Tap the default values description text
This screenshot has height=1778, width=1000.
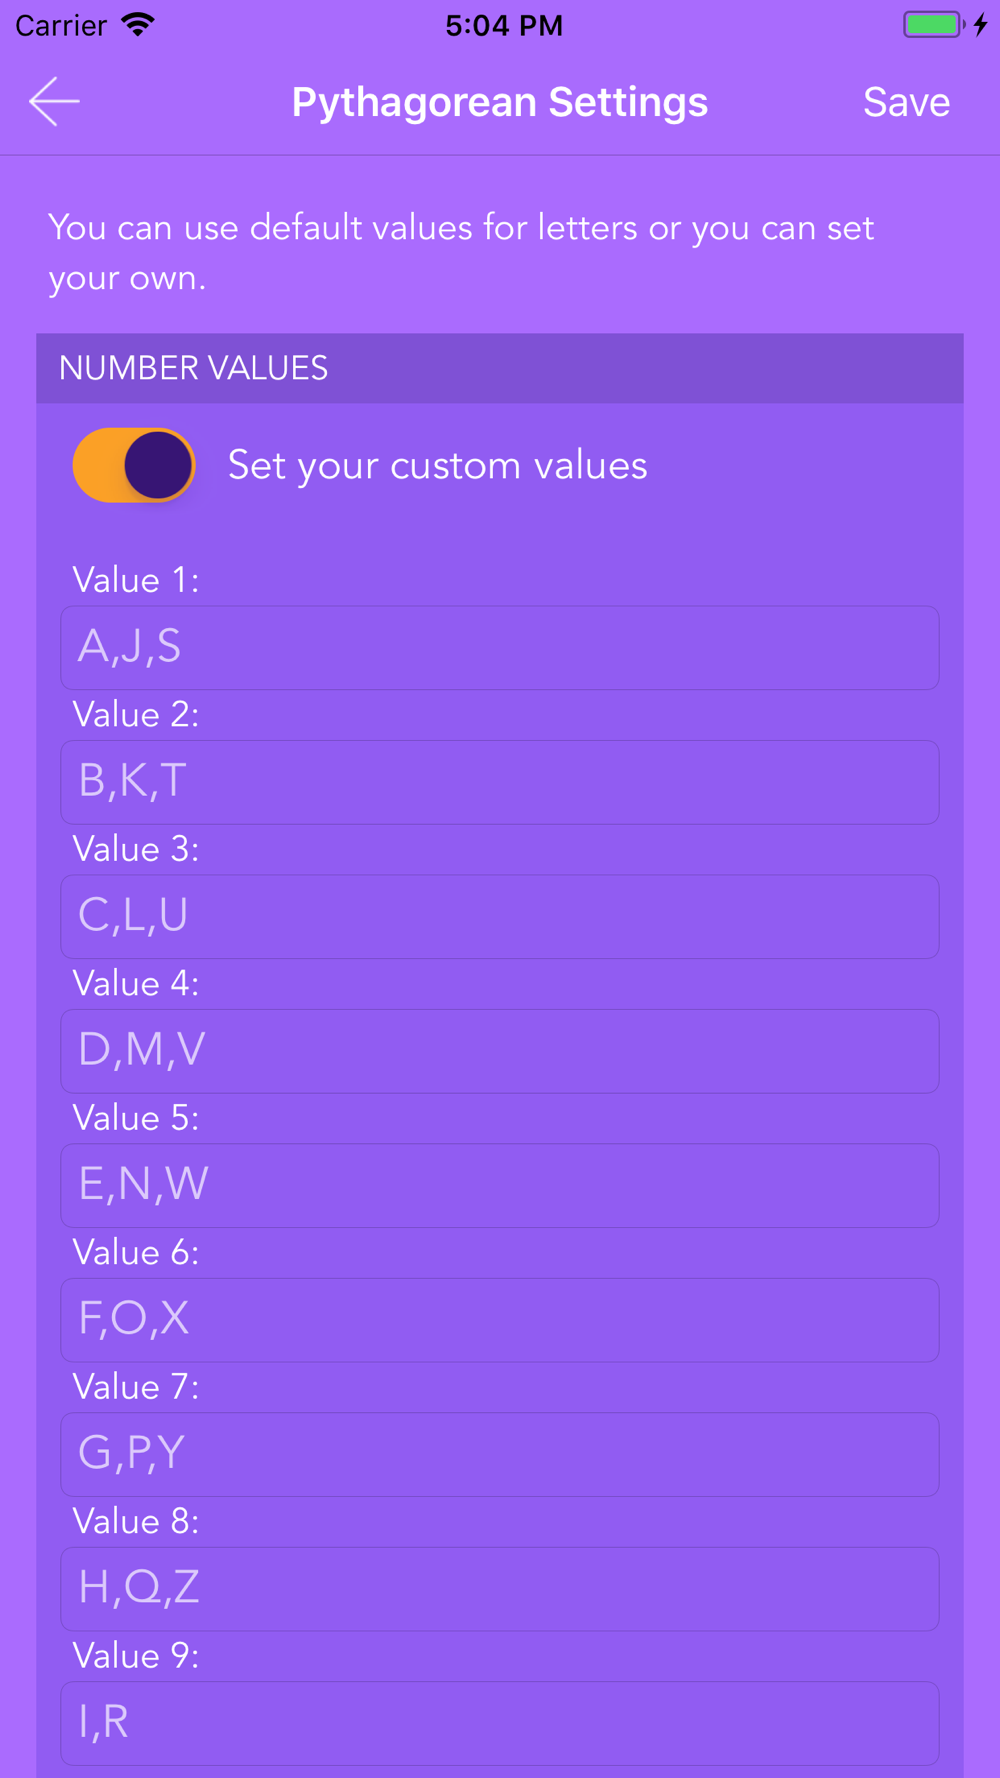point(462,252)
